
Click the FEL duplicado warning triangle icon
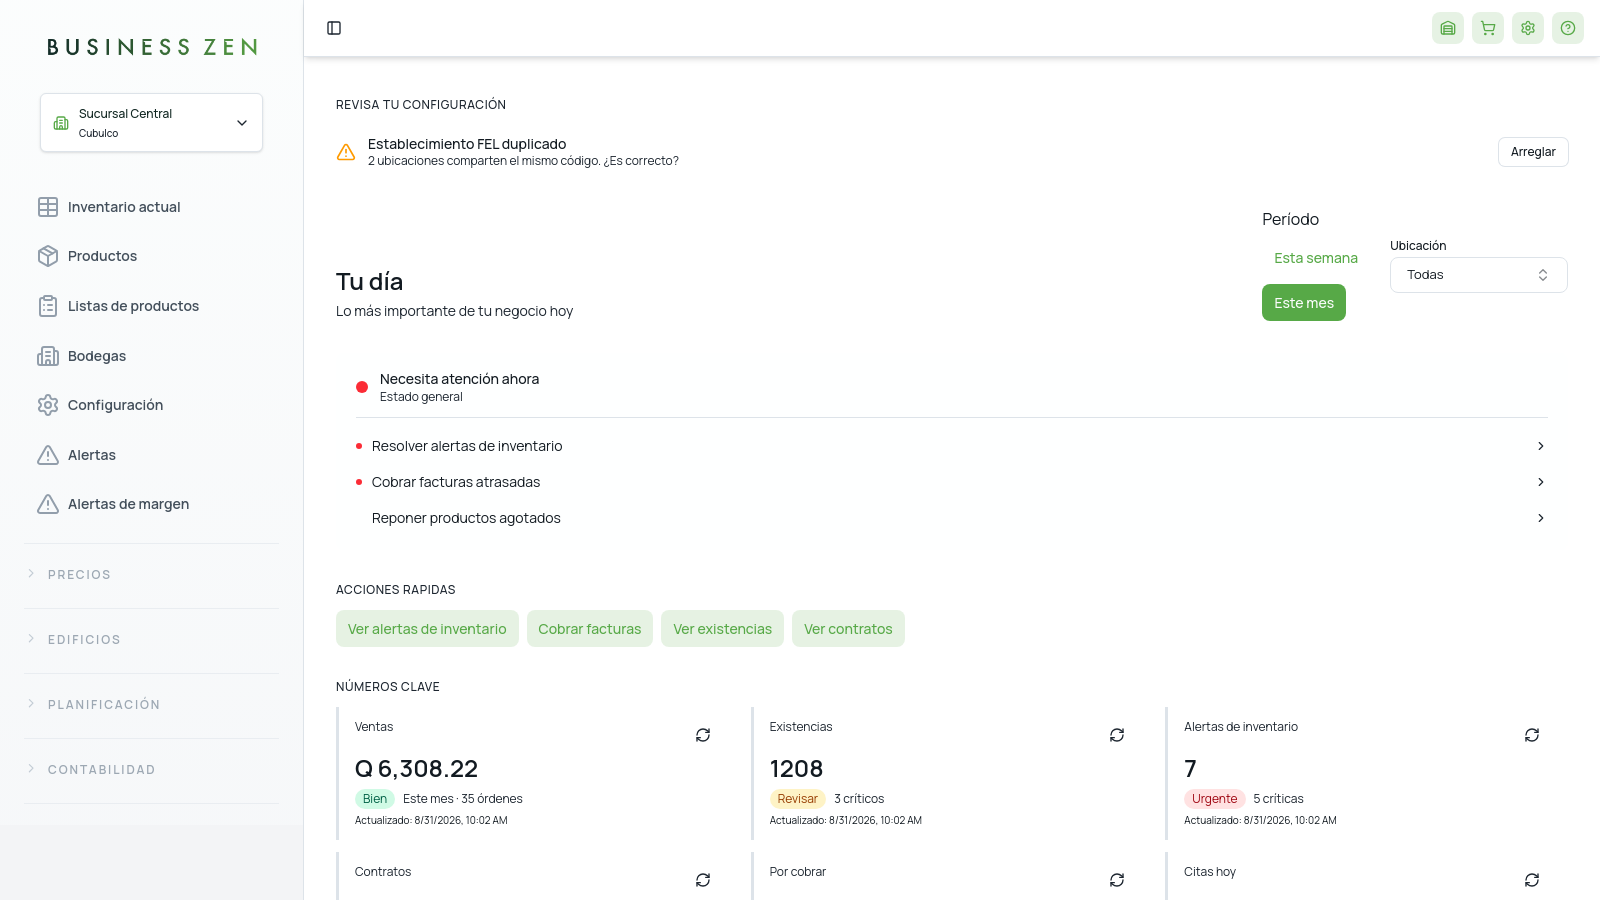tap(346, 152)
